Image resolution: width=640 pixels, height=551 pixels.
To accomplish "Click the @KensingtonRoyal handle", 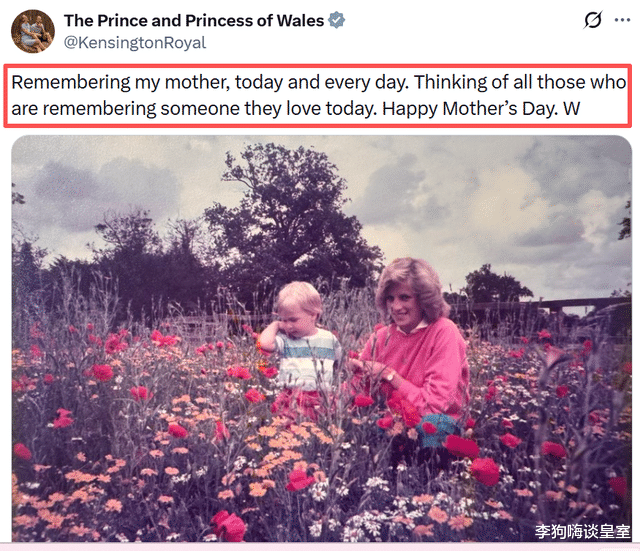I will [135, 43].
